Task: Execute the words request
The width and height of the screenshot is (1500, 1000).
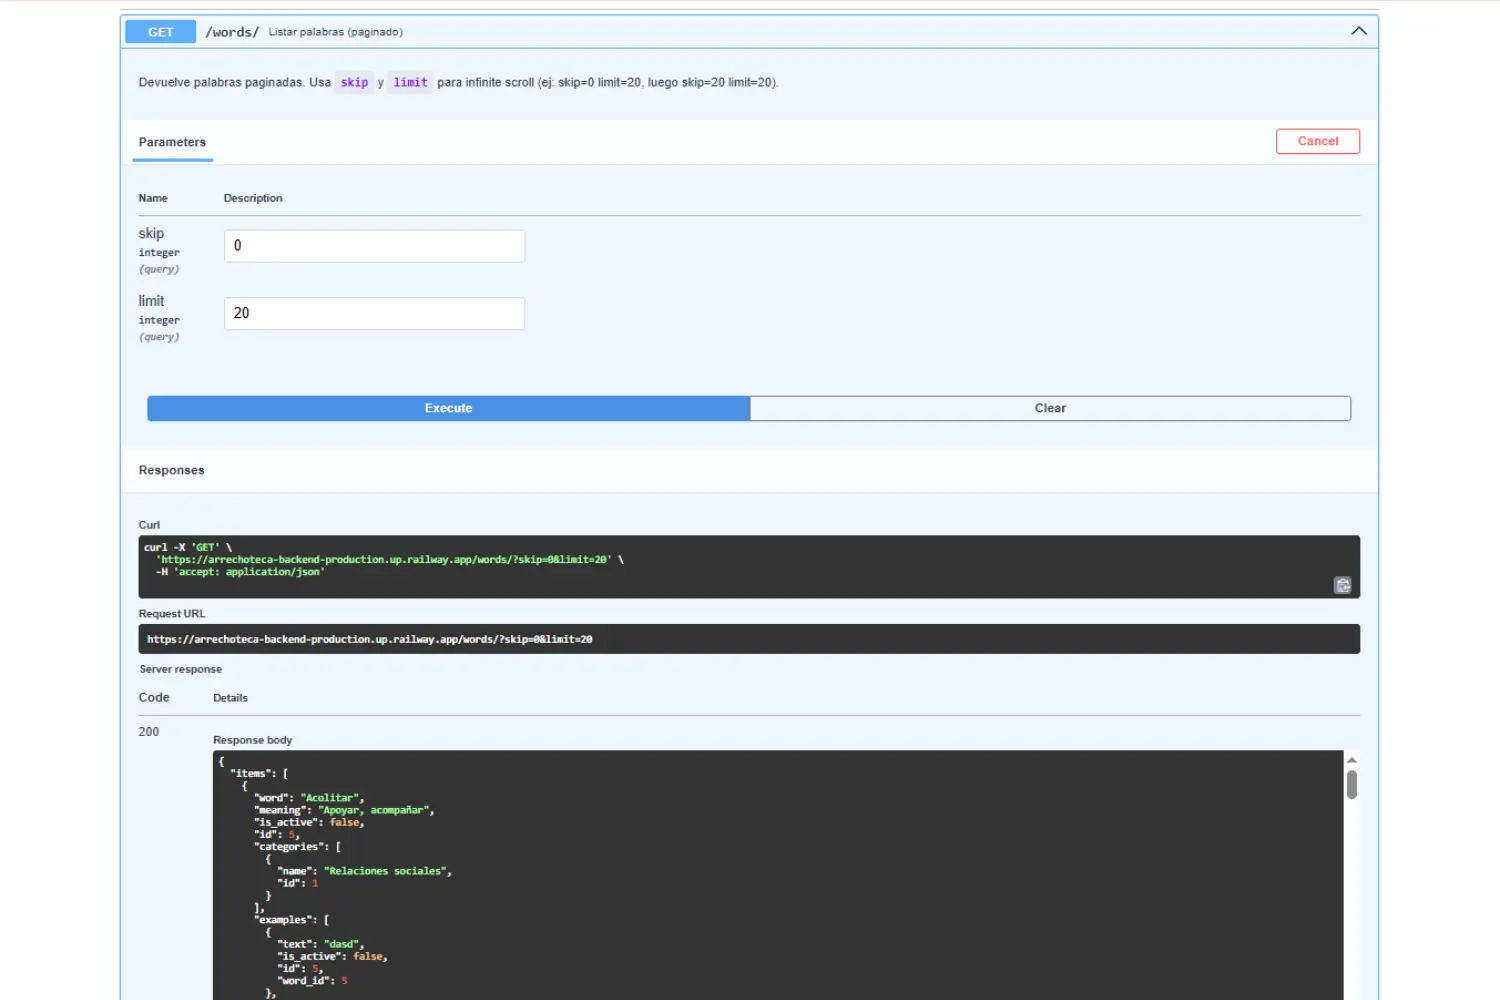Action: 448,407
